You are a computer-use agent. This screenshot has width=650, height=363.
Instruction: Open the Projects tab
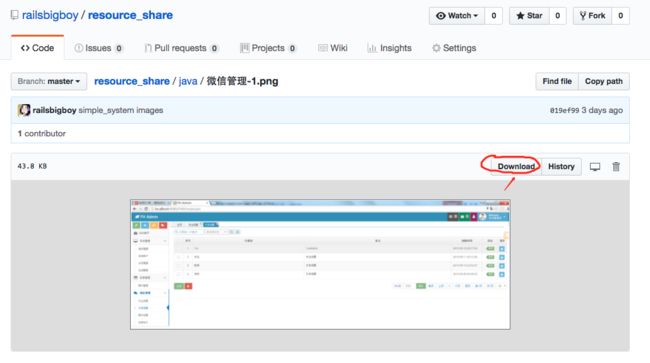tap(268, 48)
